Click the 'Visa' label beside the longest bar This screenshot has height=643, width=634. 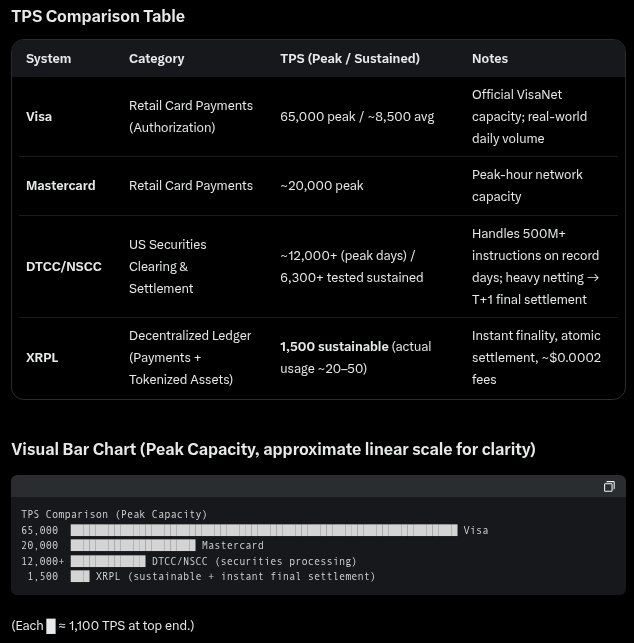coord(476,530)
